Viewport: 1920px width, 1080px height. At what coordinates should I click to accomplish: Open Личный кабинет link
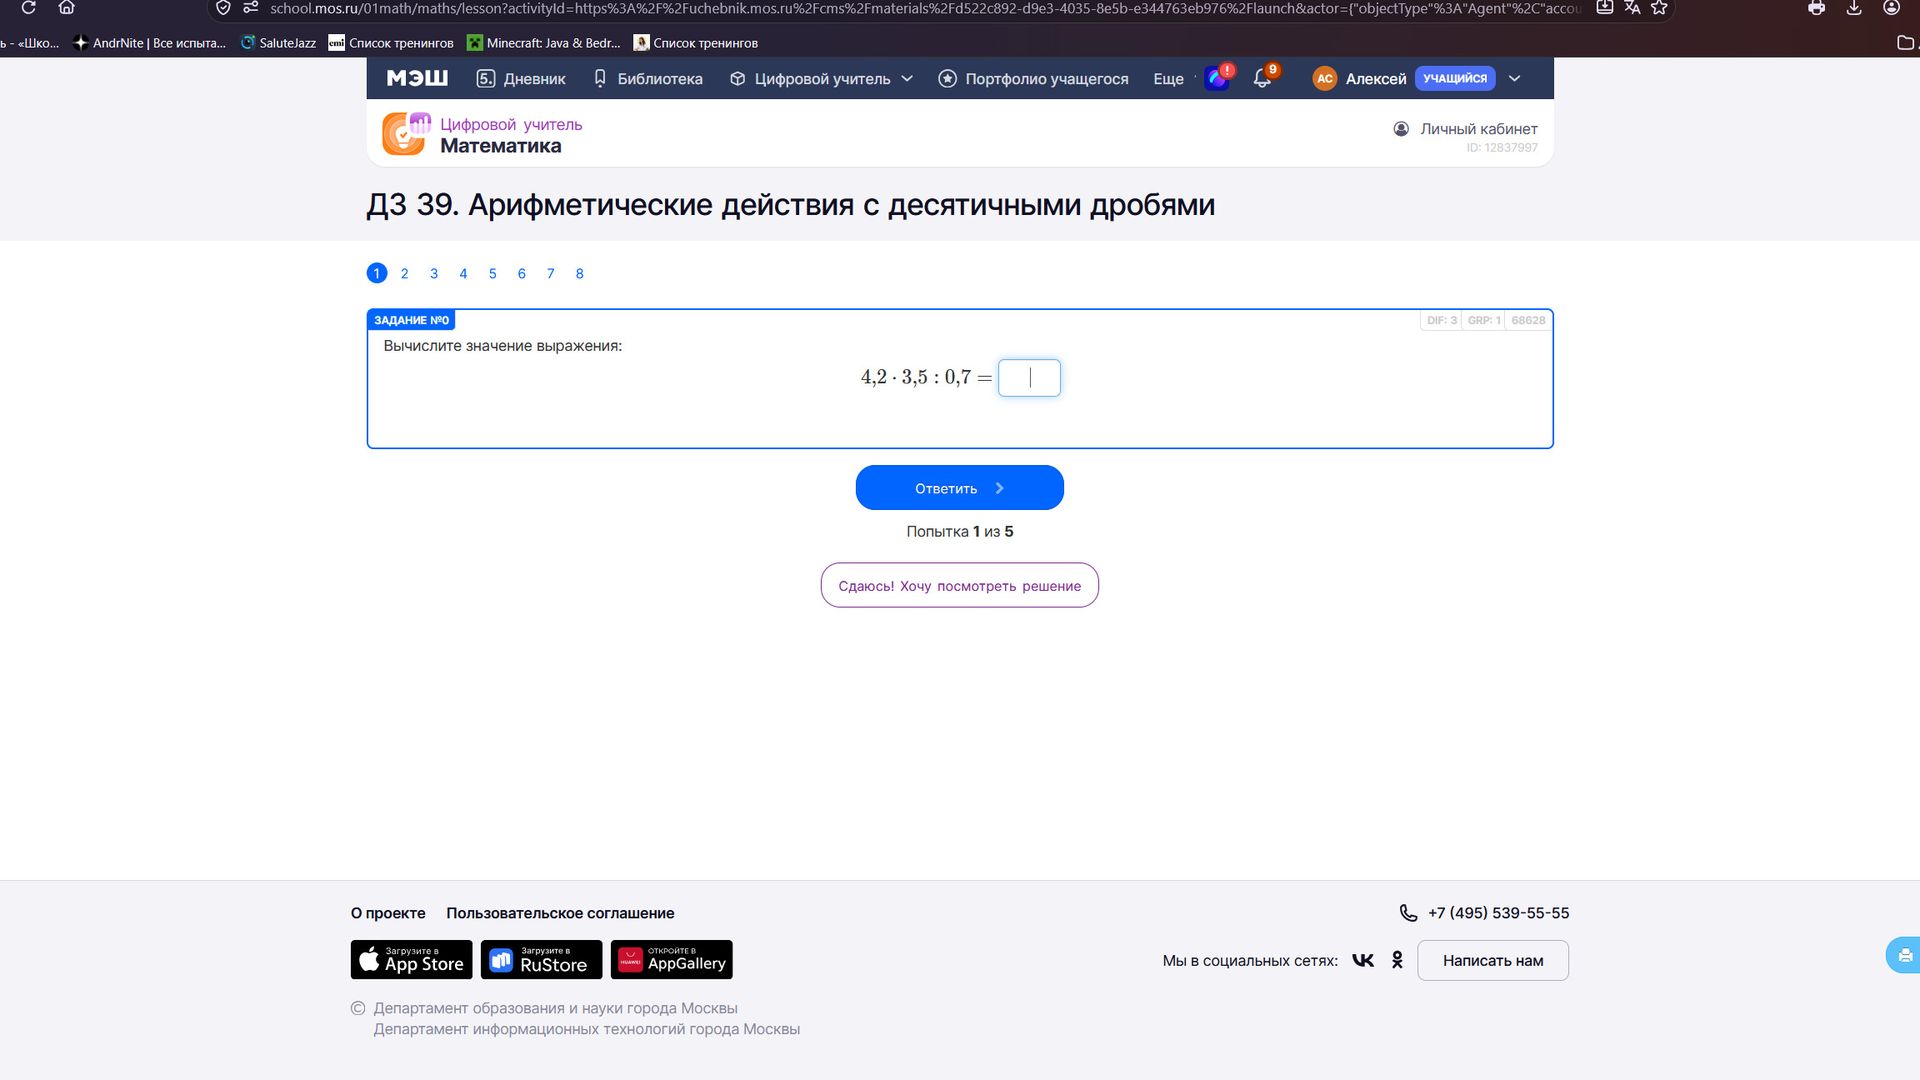(1465, 129)
